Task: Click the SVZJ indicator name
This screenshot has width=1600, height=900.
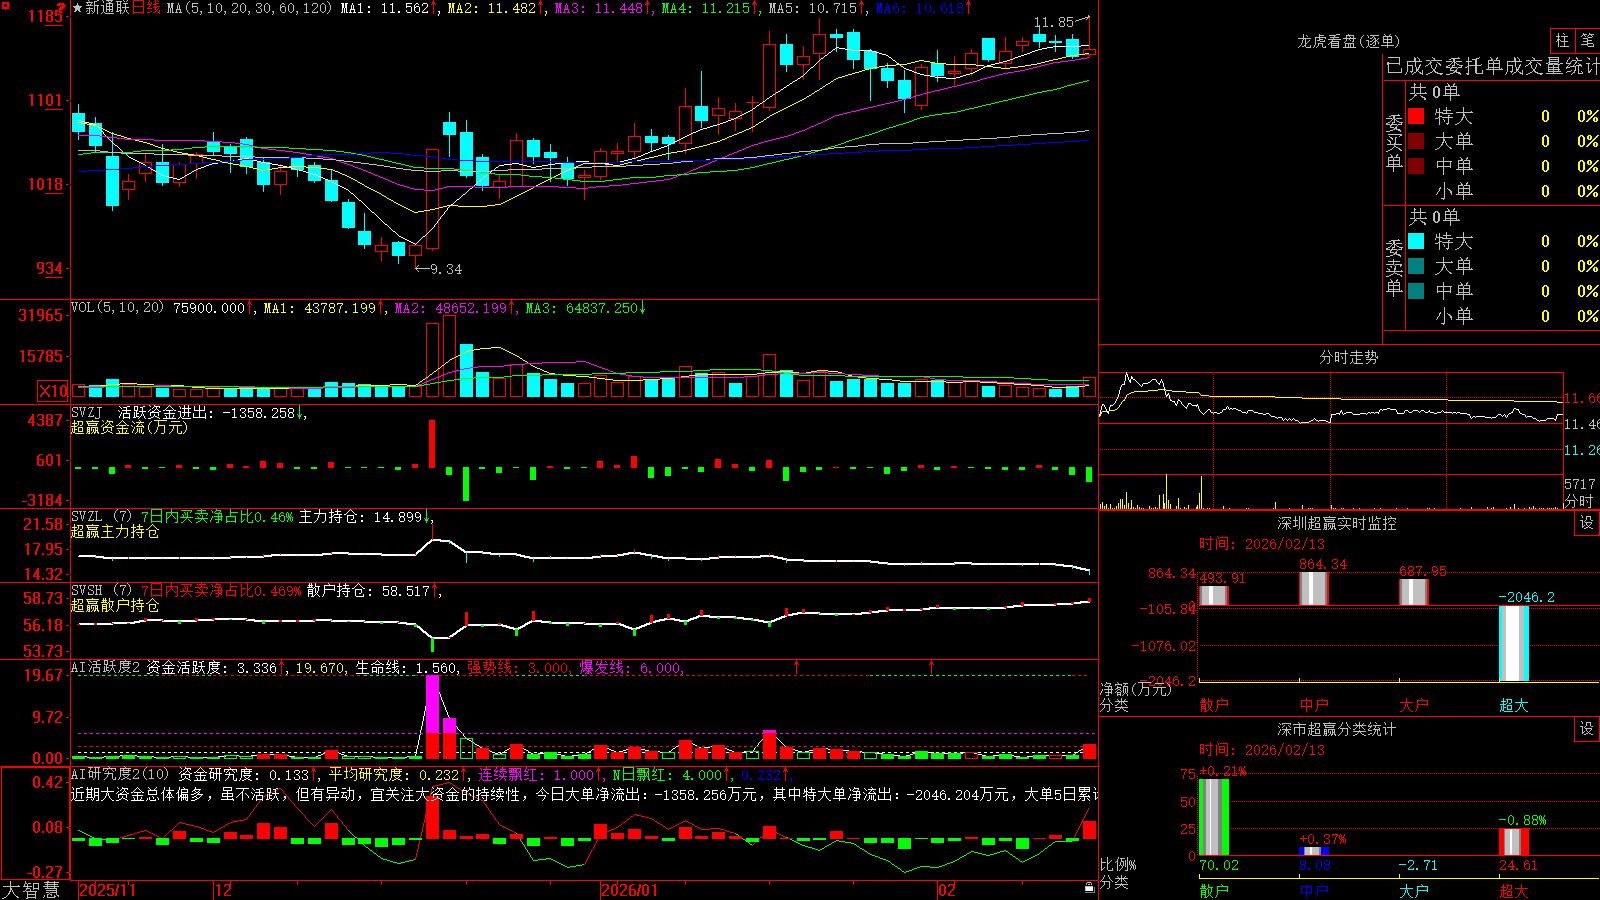Action: [x=87, y=412]
